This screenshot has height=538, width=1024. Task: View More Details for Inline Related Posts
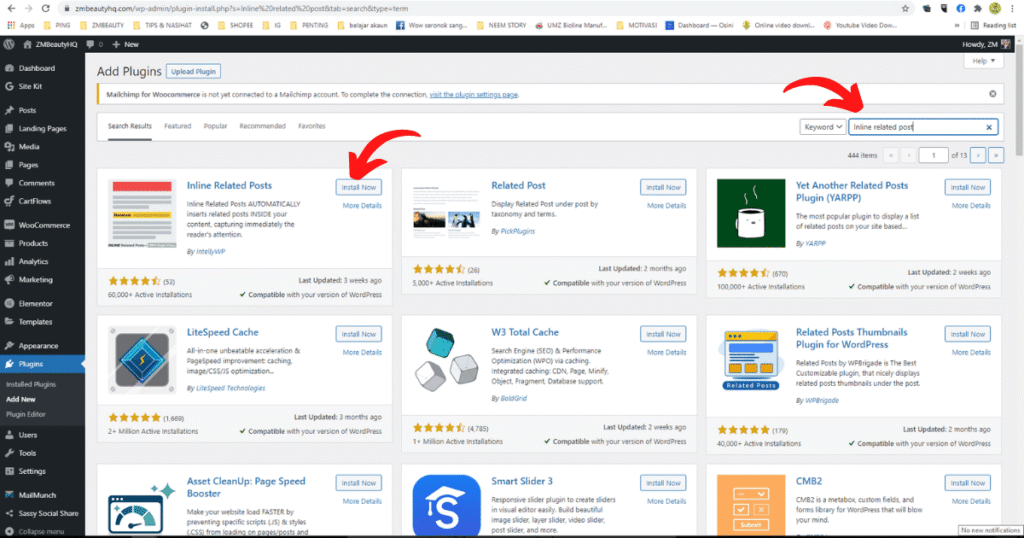(x=362, y=206)
